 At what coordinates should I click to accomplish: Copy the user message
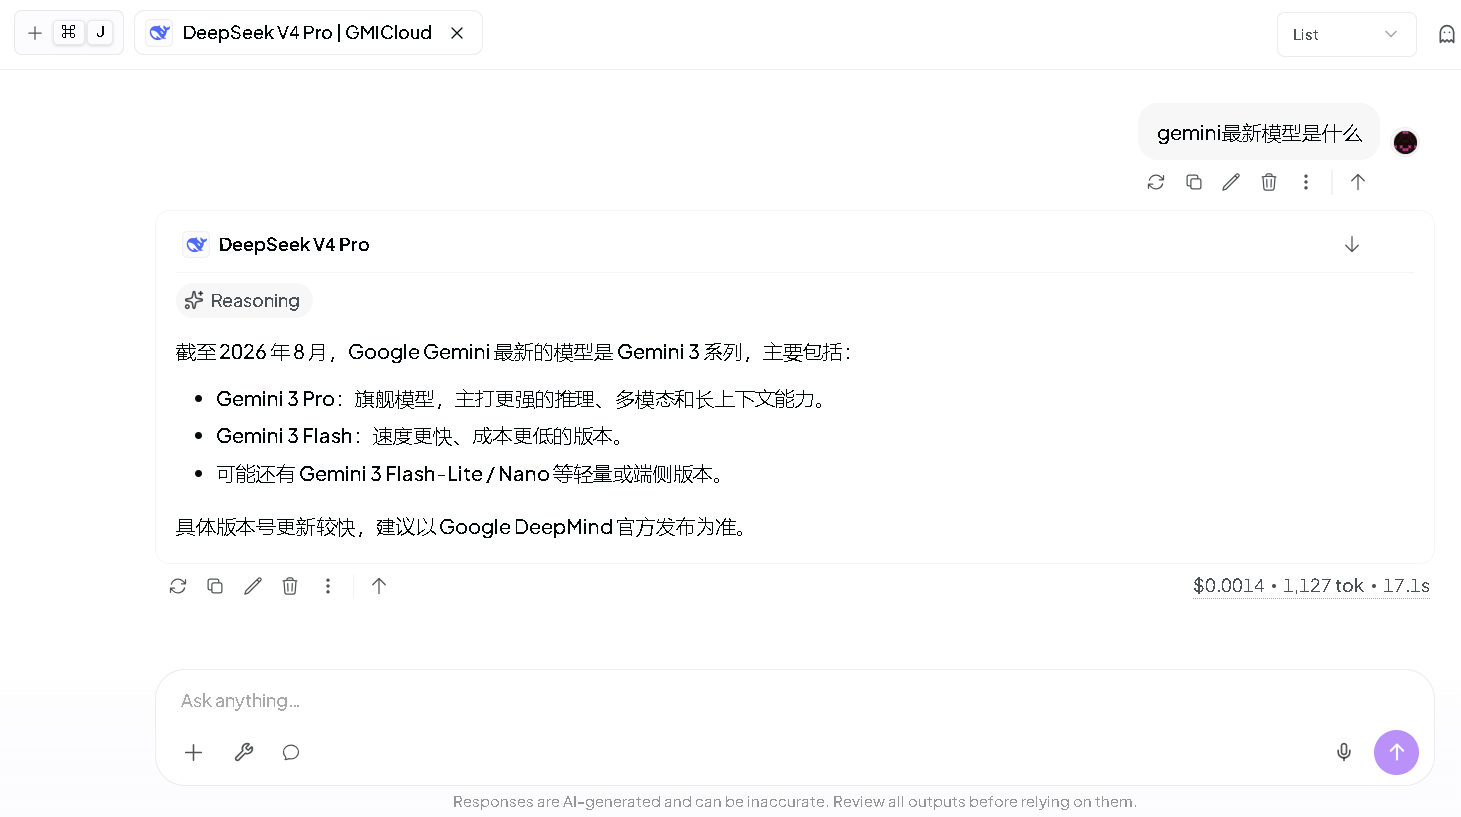[1194, 182]
